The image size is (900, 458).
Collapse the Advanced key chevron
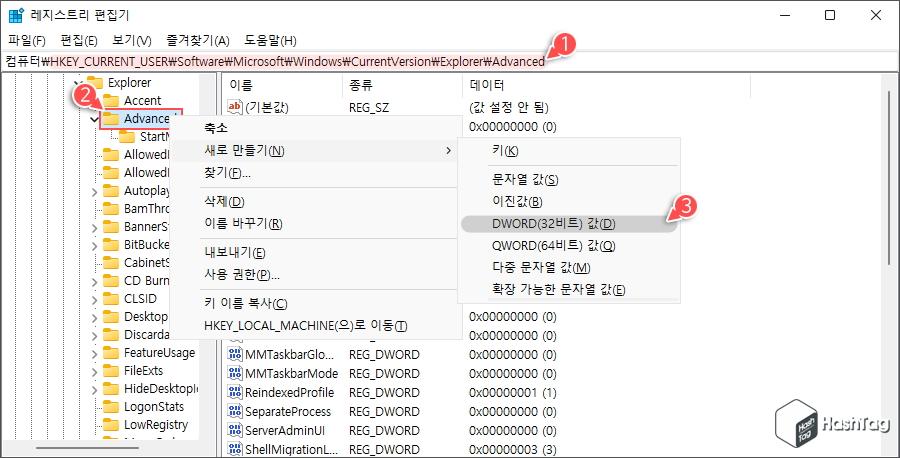[94, 119]
